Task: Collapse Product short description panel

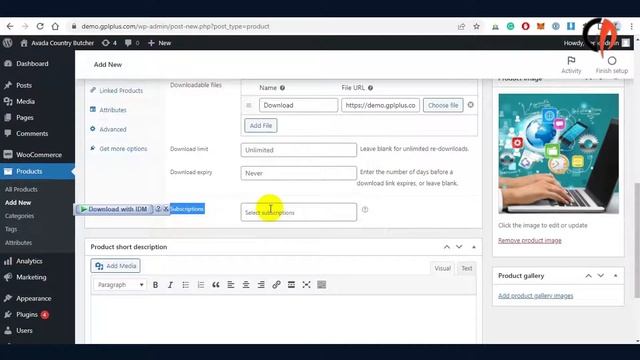Action: 473,247
